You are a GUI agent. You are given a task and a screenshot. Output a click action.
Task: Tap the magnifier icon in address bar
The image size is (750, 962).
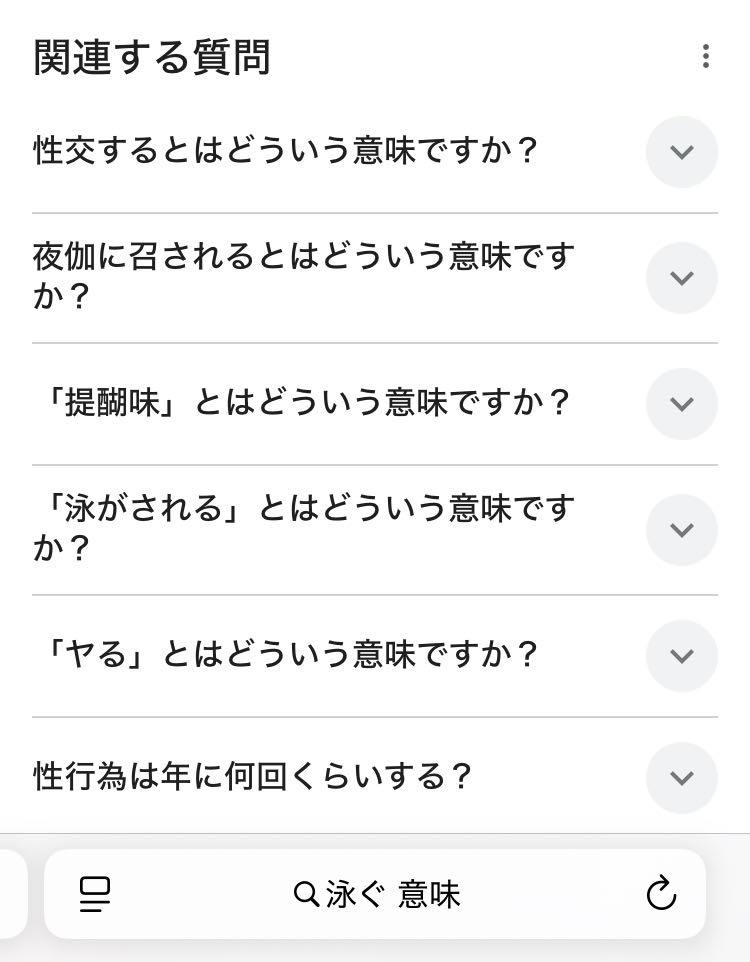coord(306,894)
